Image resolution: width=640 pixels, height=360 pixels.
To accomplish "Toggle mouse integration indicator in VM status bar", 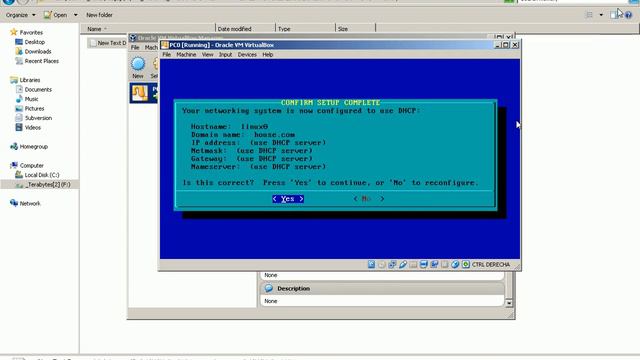I will pos(455,264).
